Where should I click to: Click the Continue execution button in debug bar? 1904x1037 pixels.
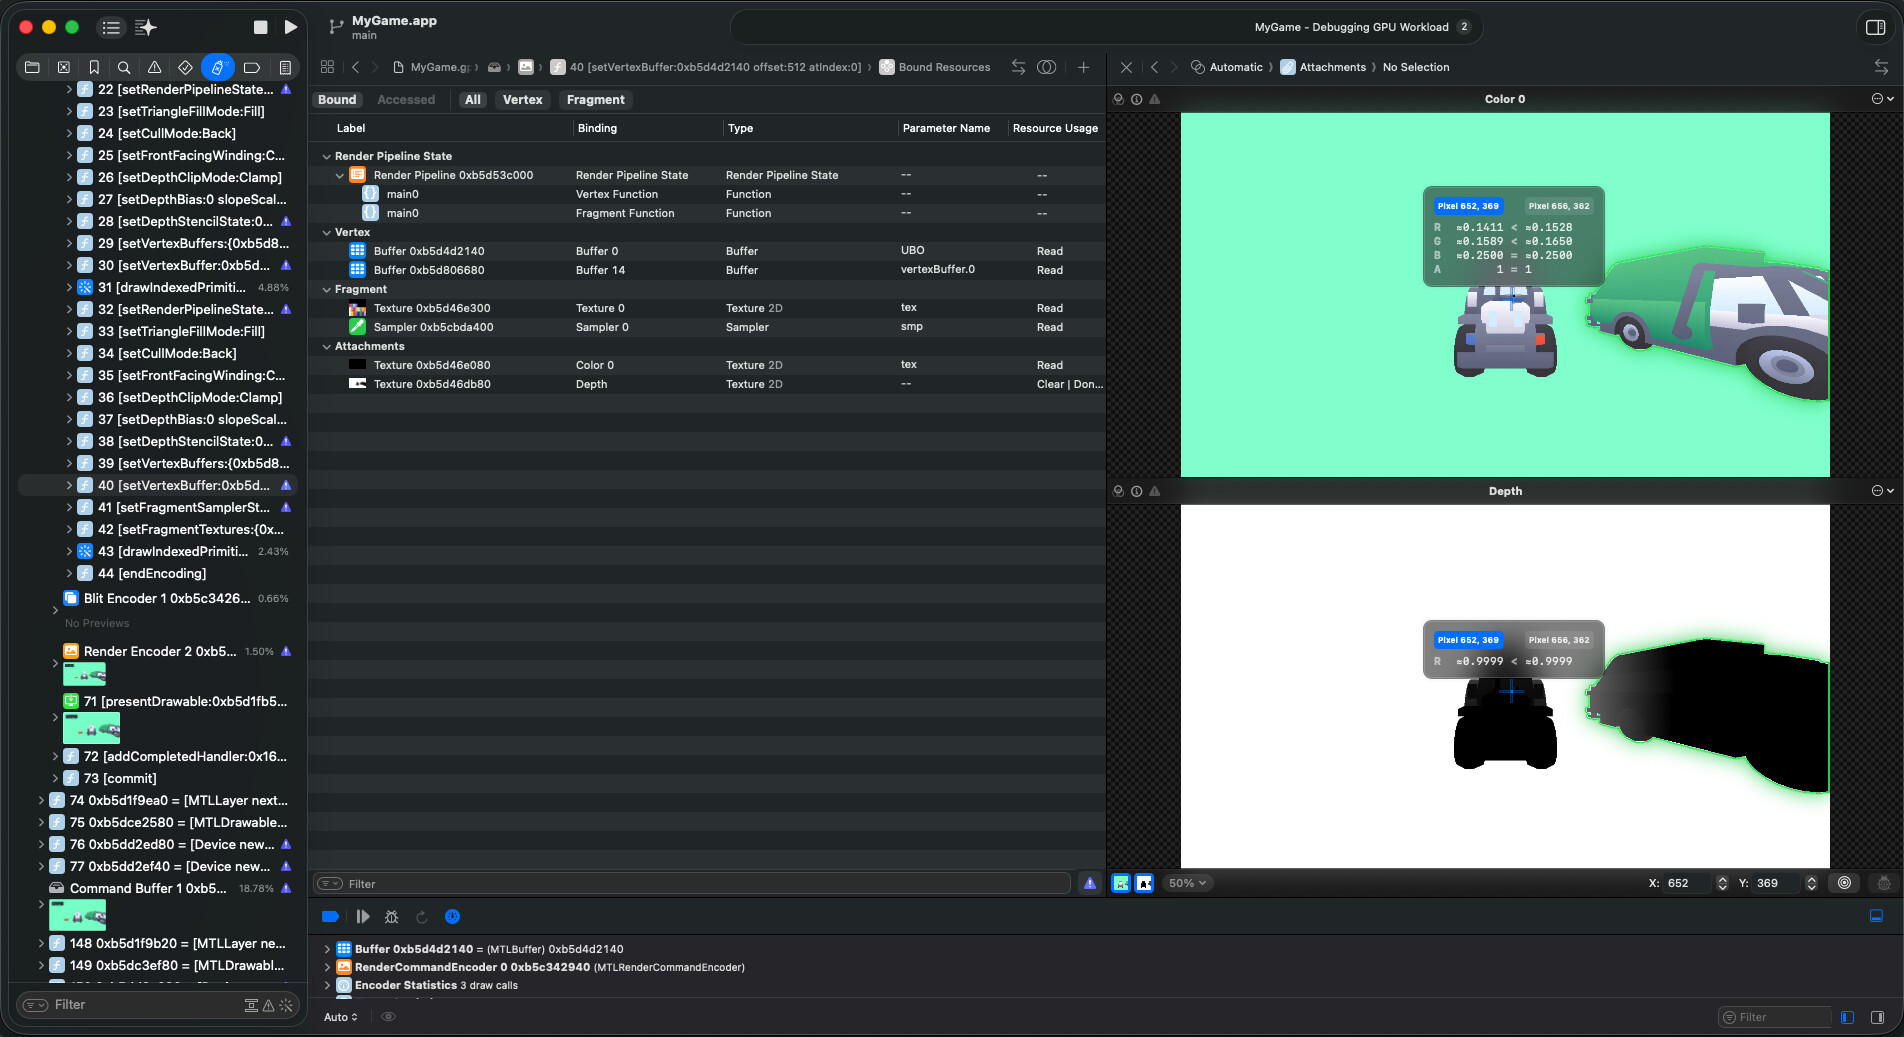362,916
